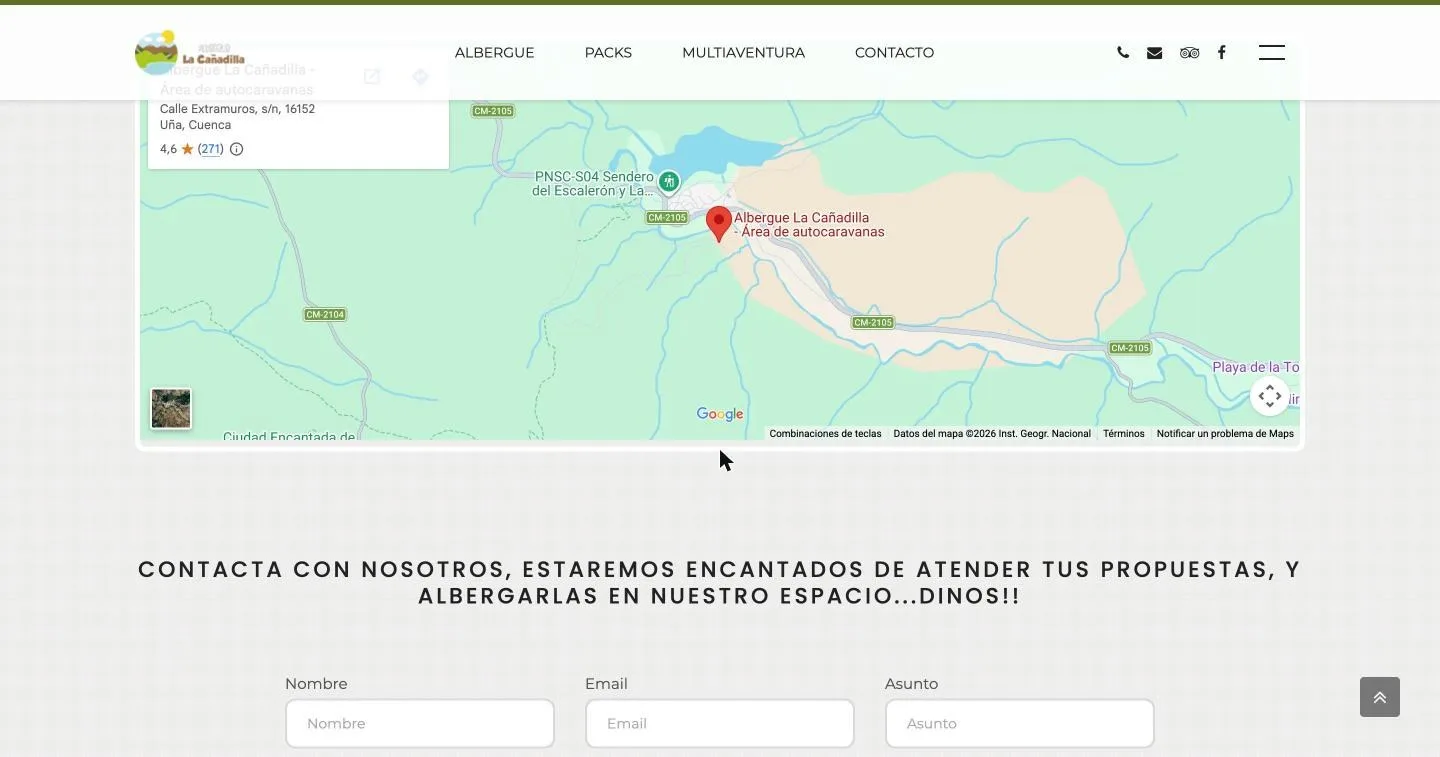Open the Términos link
Viewport: 1440px width, 757px height.
1124,434
